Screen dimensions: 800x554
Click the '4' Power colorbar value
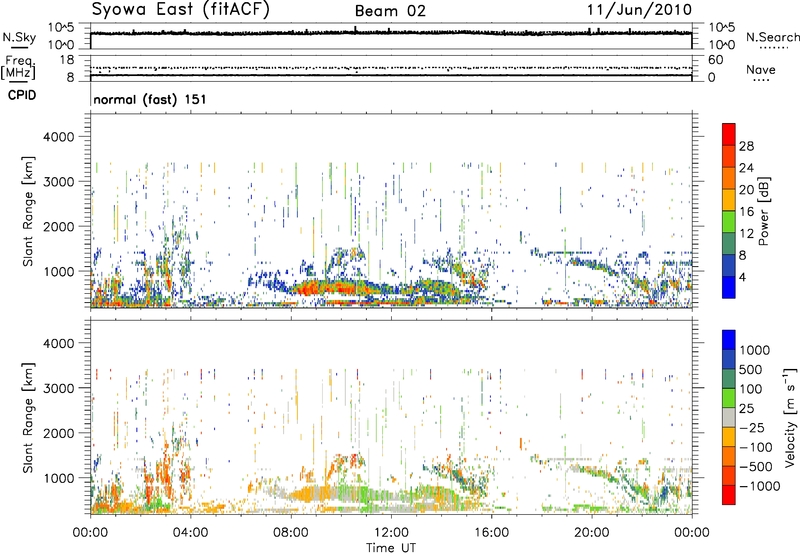(742, 277)
